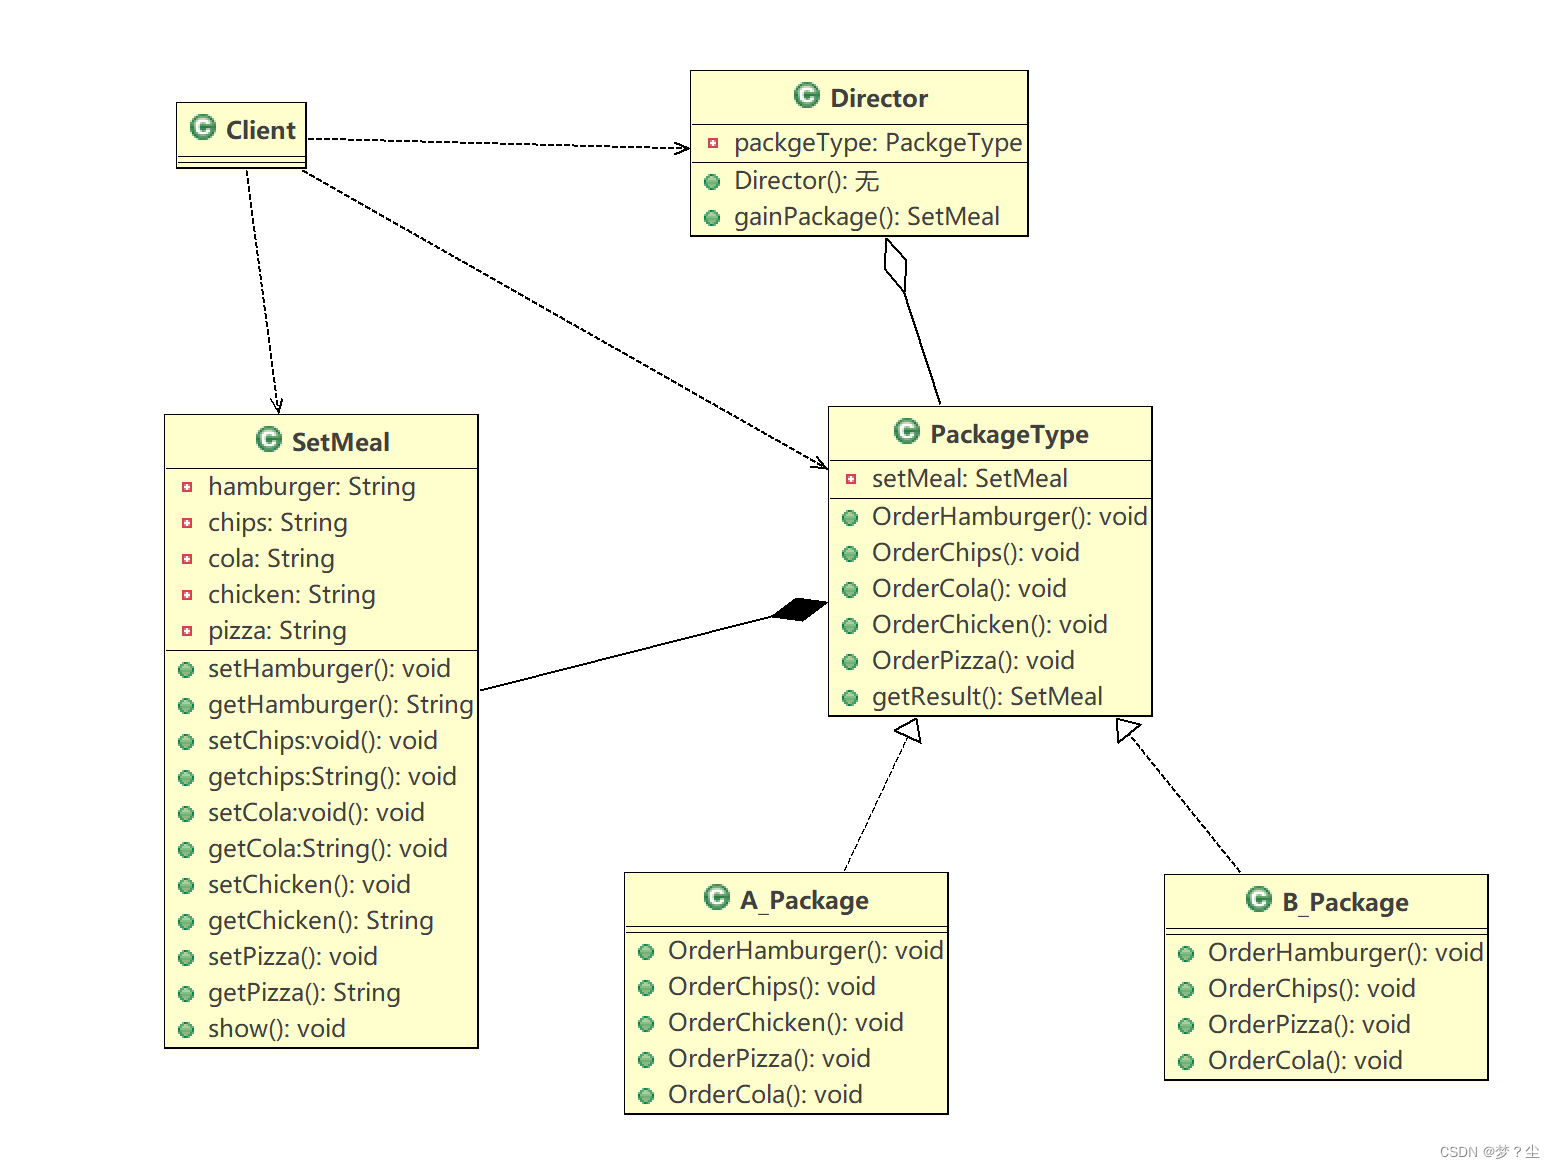This screenshot has height=1168, width=1555.
Task: Click the green icon for A_Package's OrderChicken()
Action: [x=646, y=1024]
